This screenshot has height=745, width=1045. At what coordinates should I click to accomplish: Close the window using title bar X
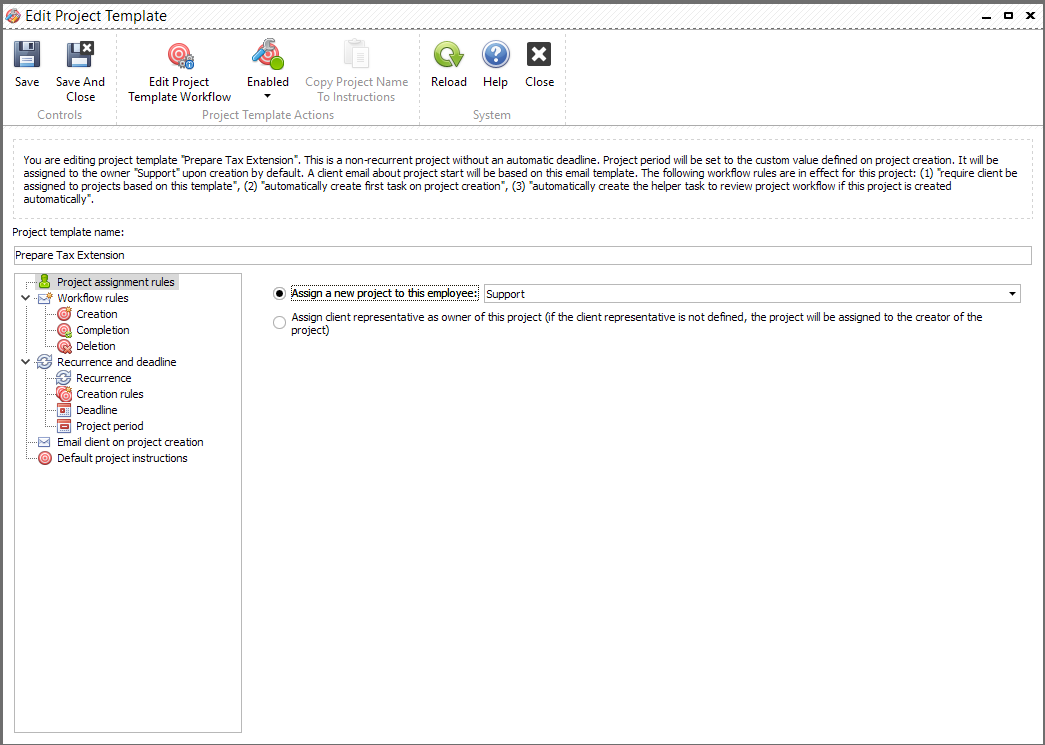[1030, 15]
